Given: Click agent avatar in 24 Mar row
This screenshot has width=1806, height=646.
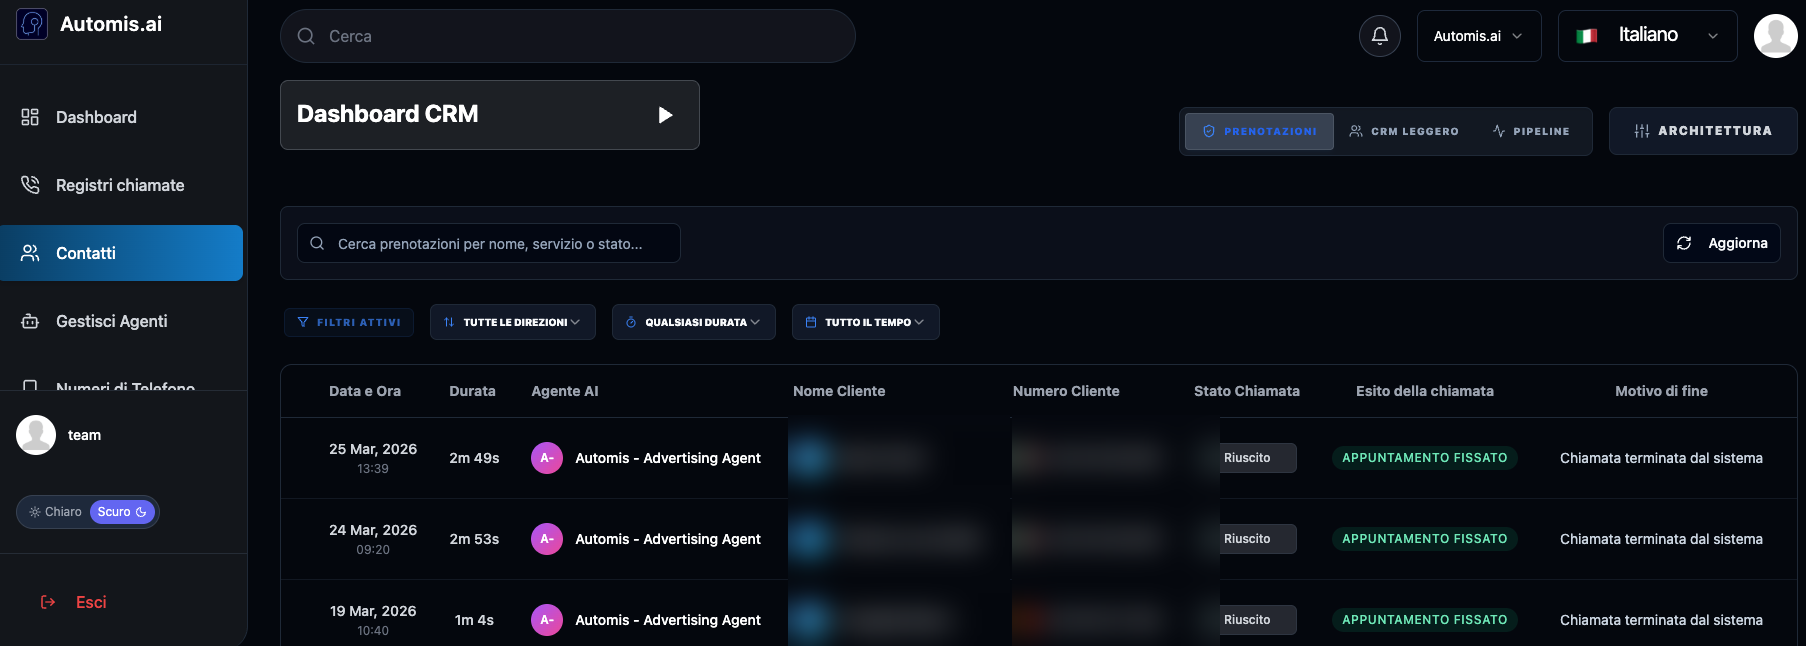Looking at the screenshot, I should [x=547, y=539].
